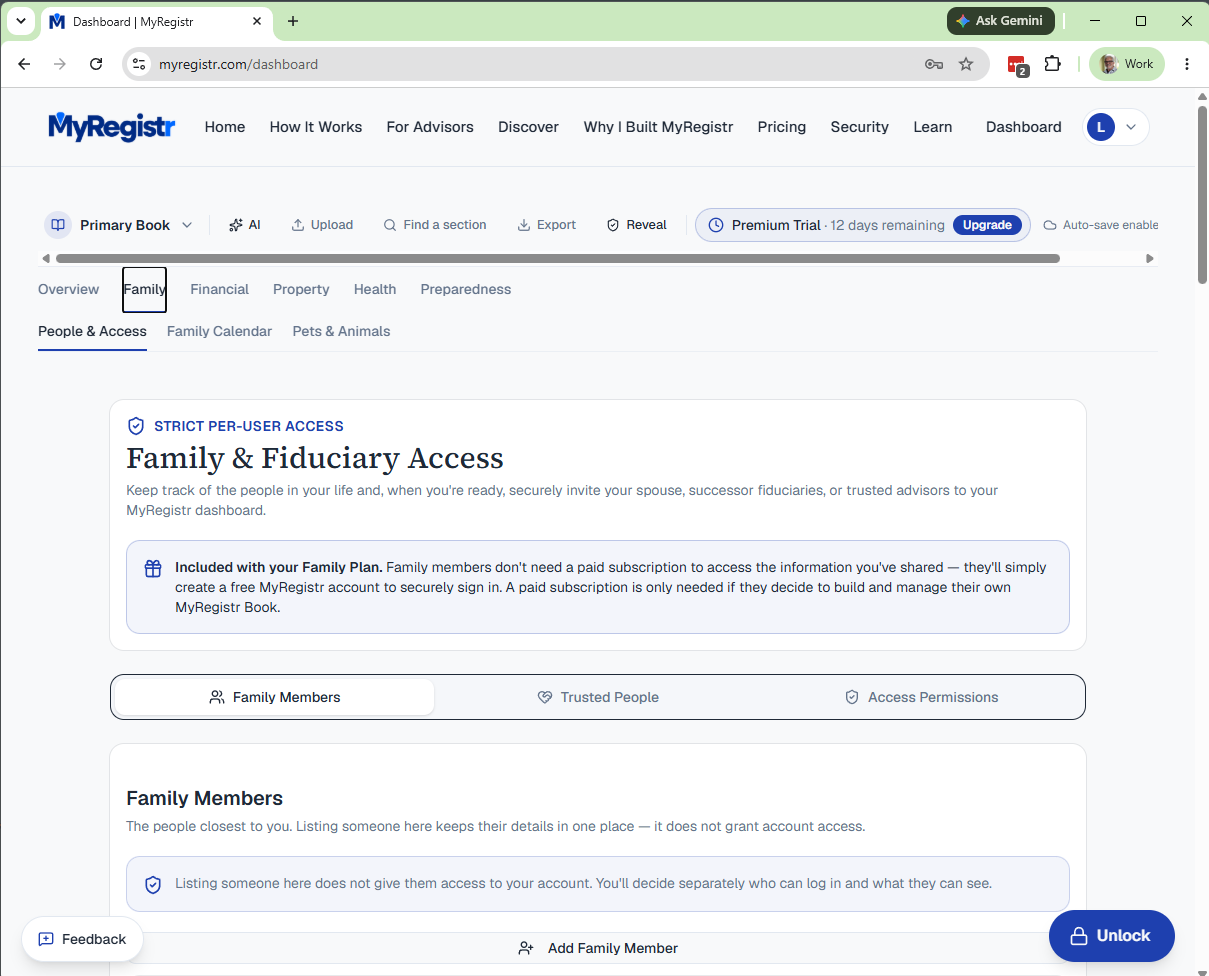Image resolution: width=1209 pixels, height=976 pixels.
Task: Open the Access Permissions segment
Action: (x=922, y=697)
